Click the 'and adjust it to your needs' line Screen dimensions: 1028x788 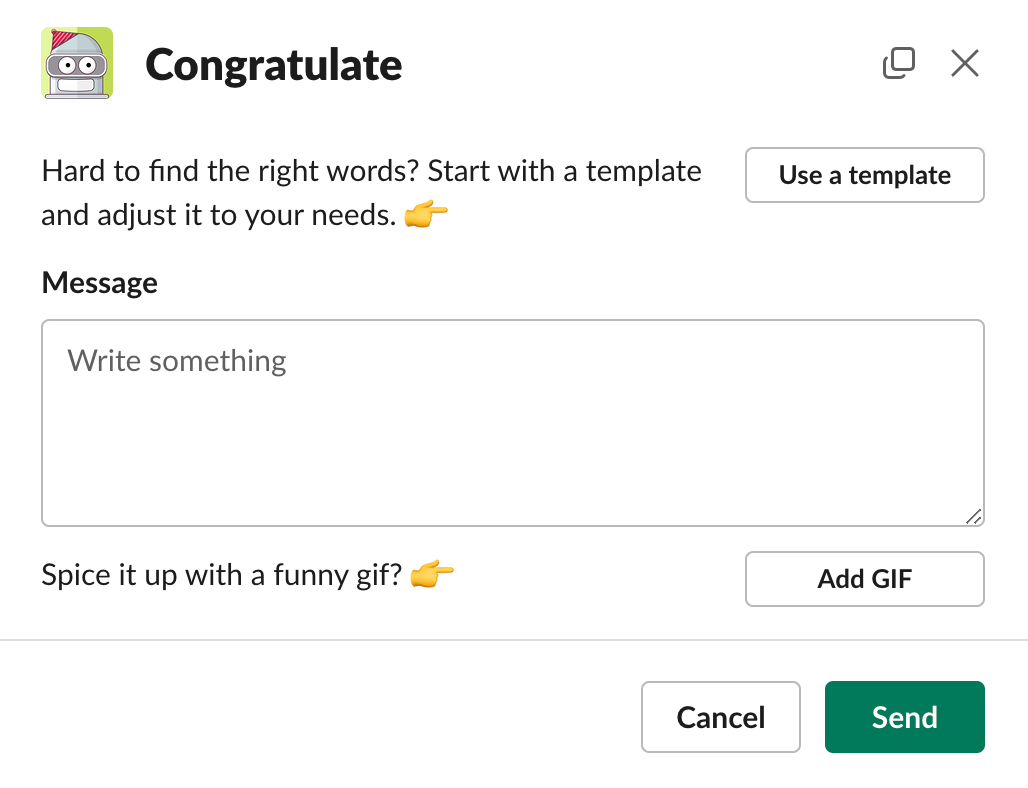[x=218, y=215]
